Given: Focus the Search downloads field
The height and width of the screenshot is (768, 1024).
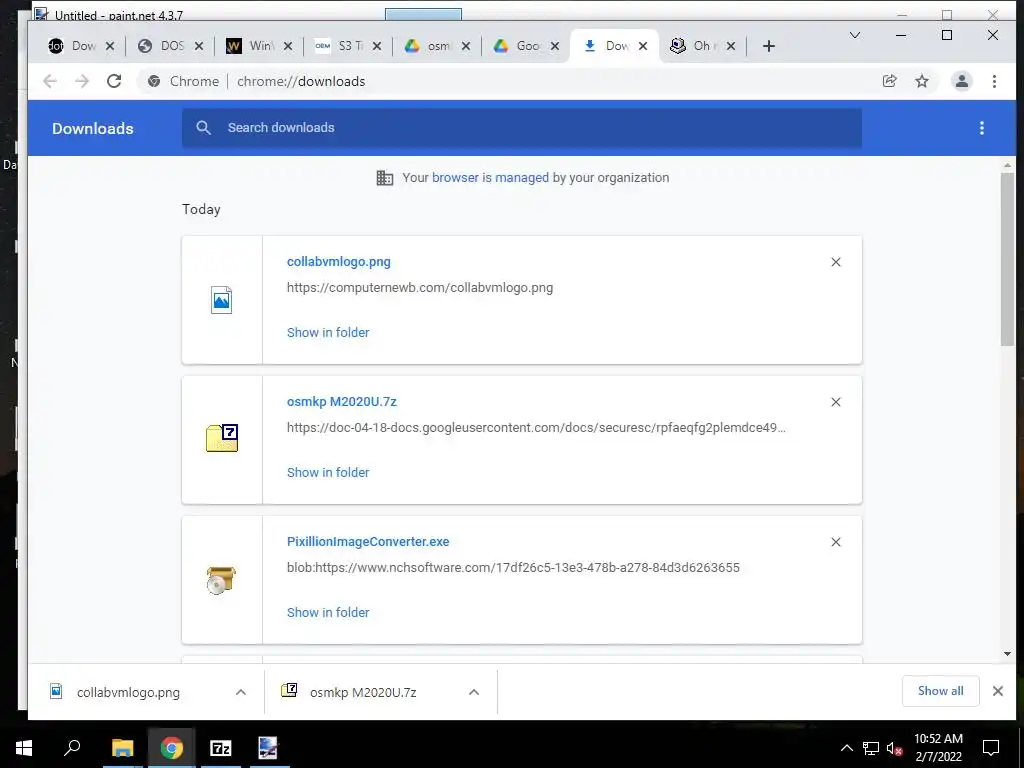Looking at the screenshot, I should pyautogui.click(x=521, y=128).
